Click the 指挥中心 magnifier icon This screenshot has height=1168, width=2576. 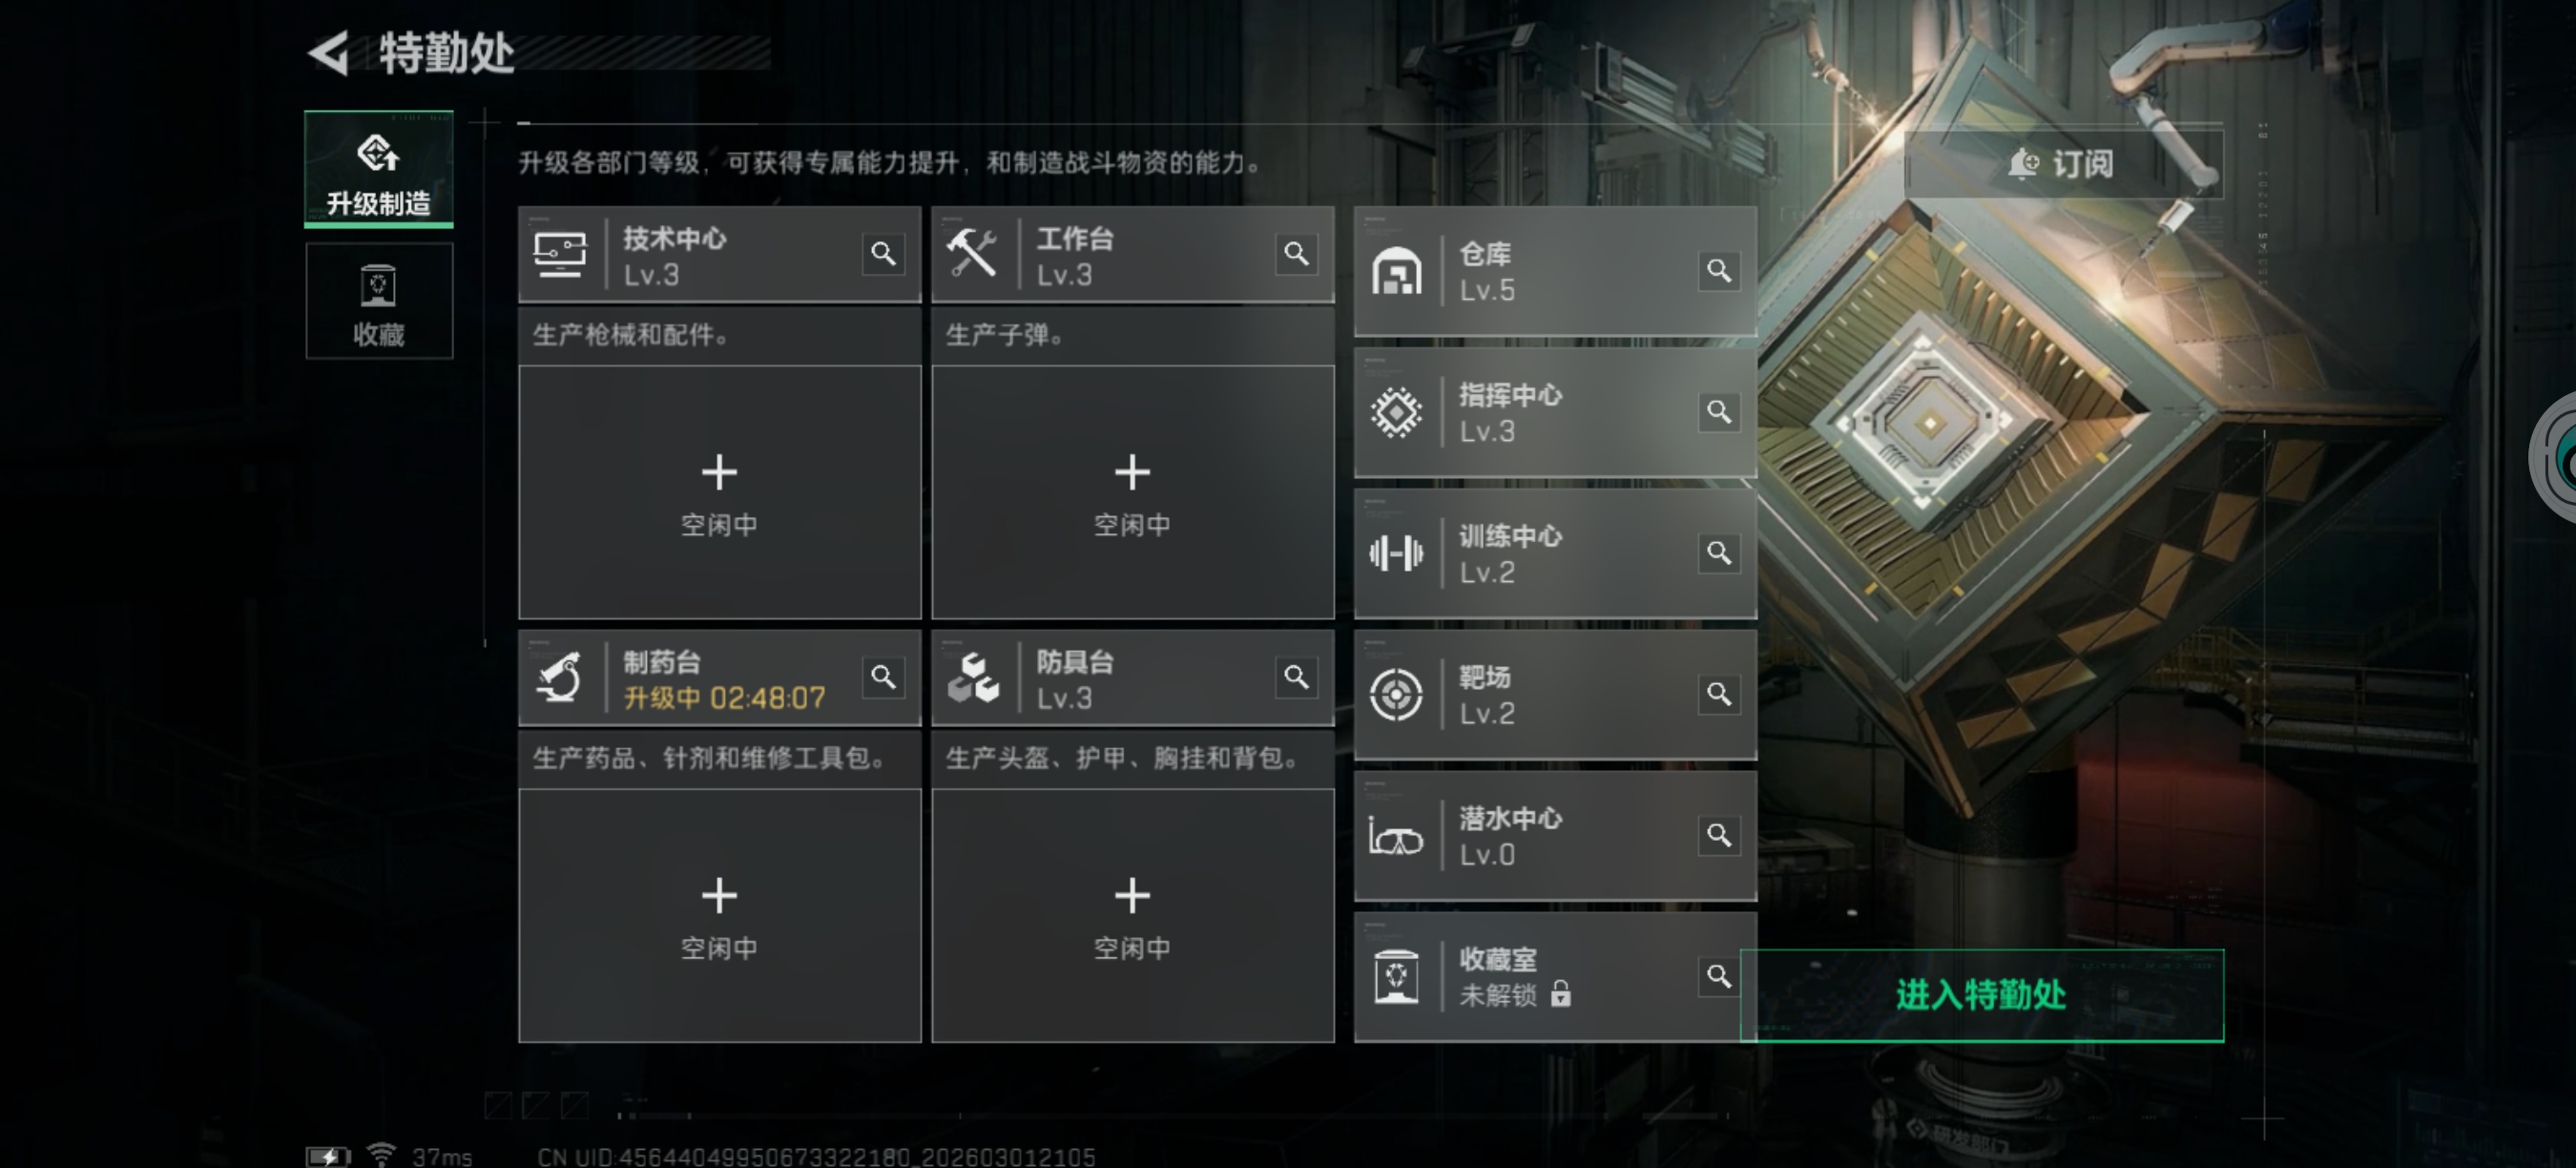pos(1719,411)
